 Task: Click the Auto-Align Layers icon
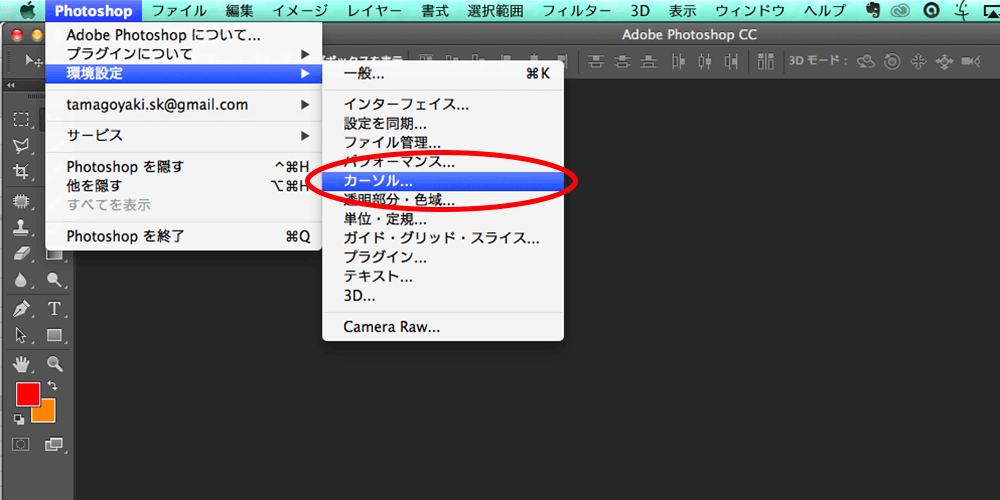click(765, 61)
